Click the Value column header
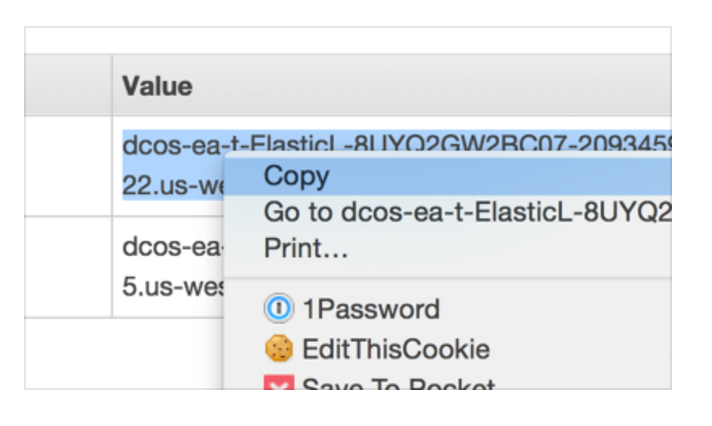Screen dimensions: 712x426 (x=157, y=86)
